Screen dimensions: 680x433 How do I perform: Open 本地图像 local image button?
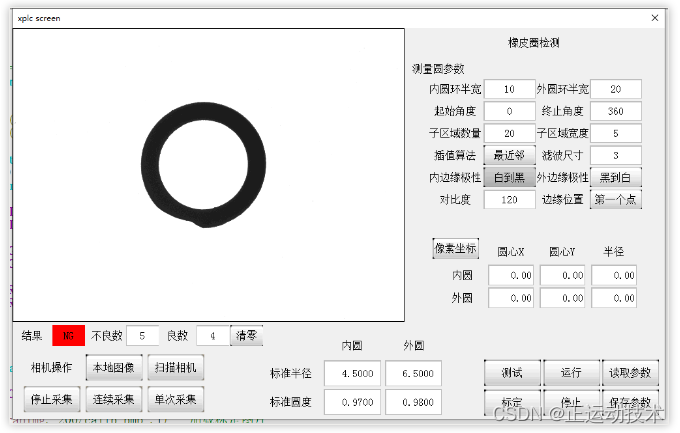[x=114, y=367]
